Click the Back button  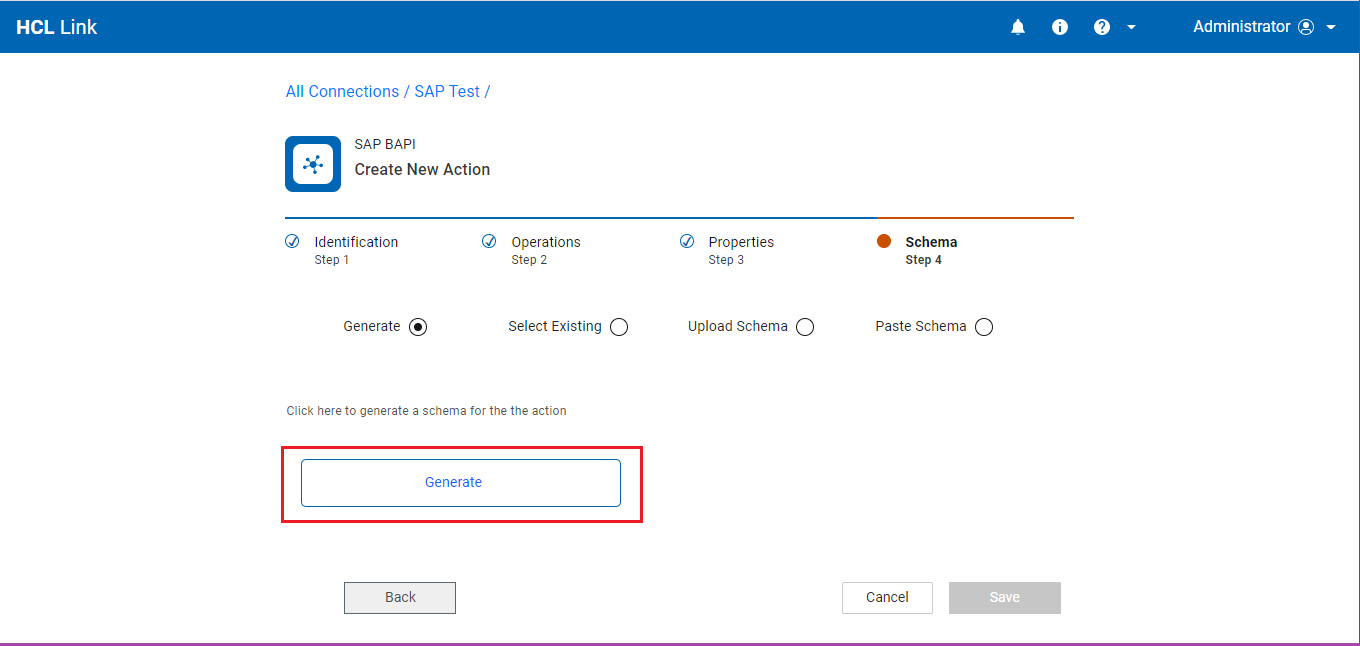tap(400, 597)
